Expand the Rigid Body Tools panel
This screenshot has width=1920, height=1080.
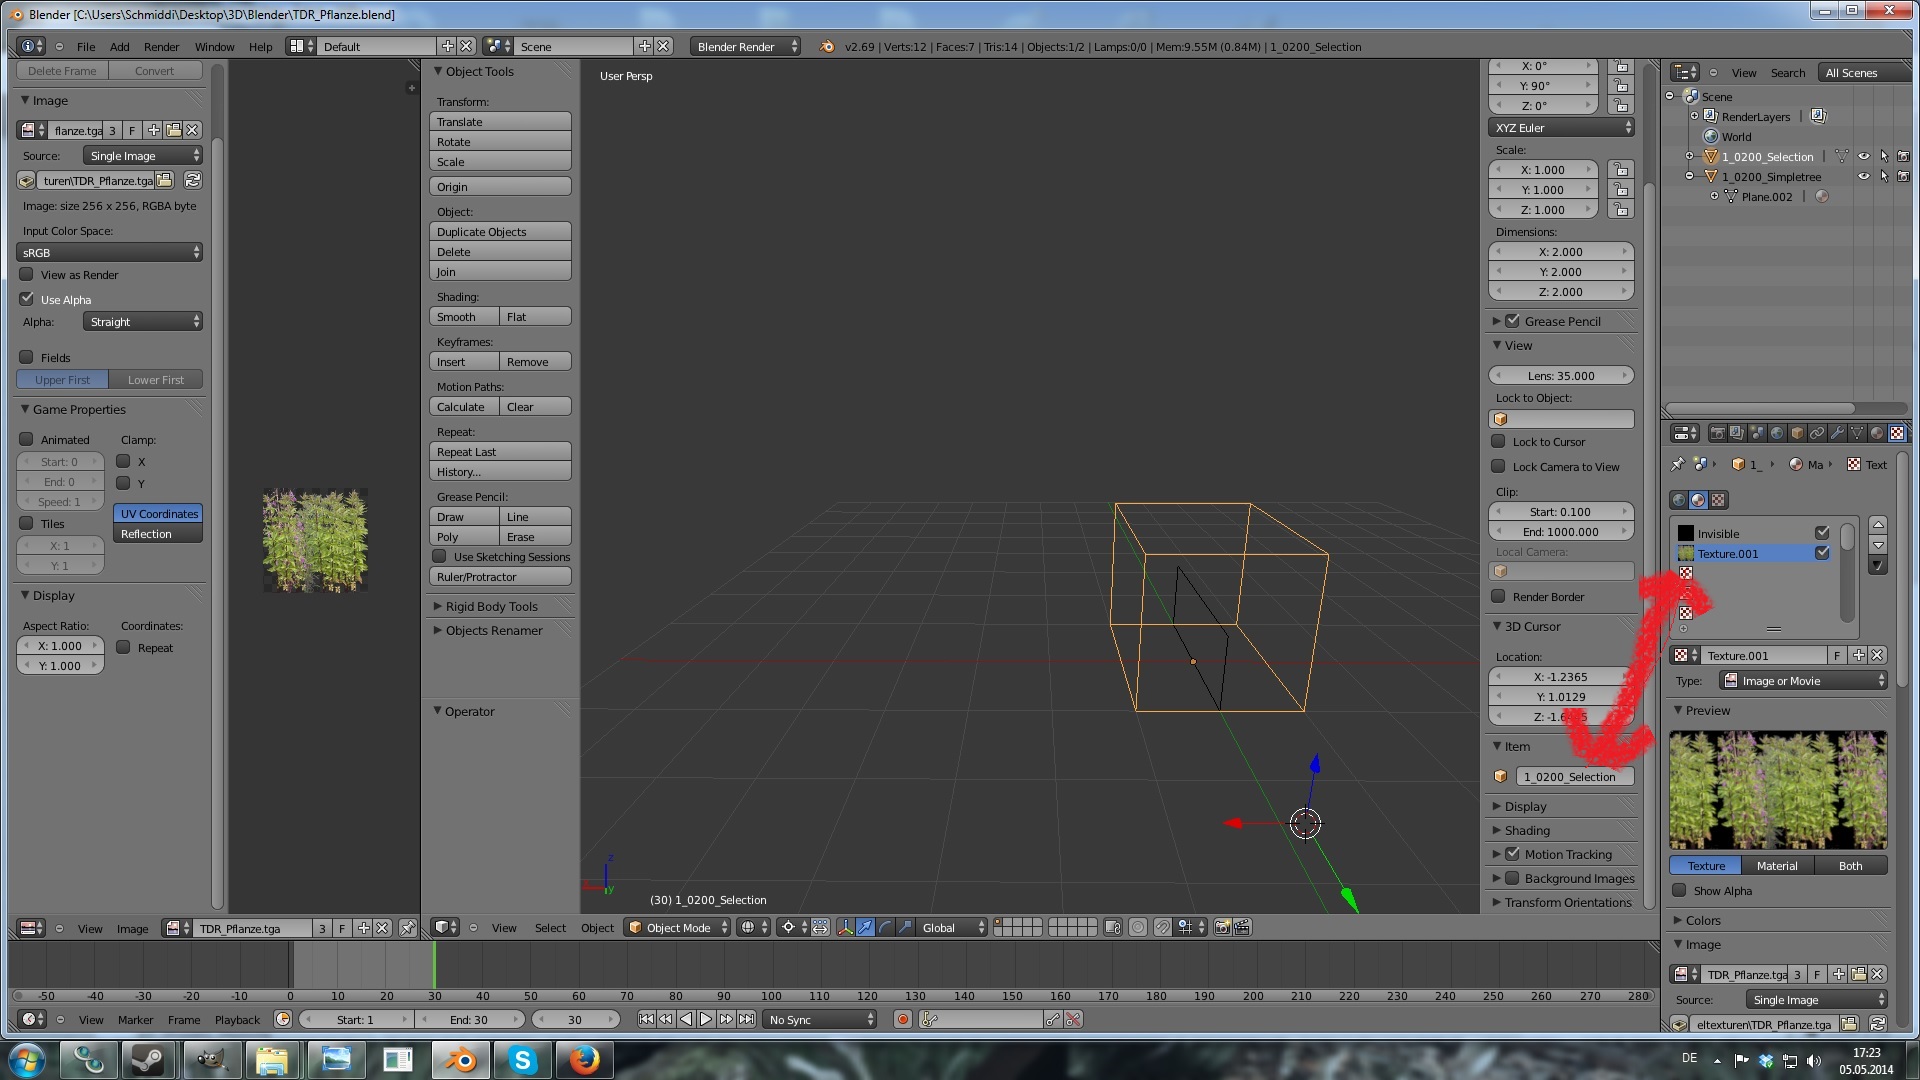(x=491, y=606)
